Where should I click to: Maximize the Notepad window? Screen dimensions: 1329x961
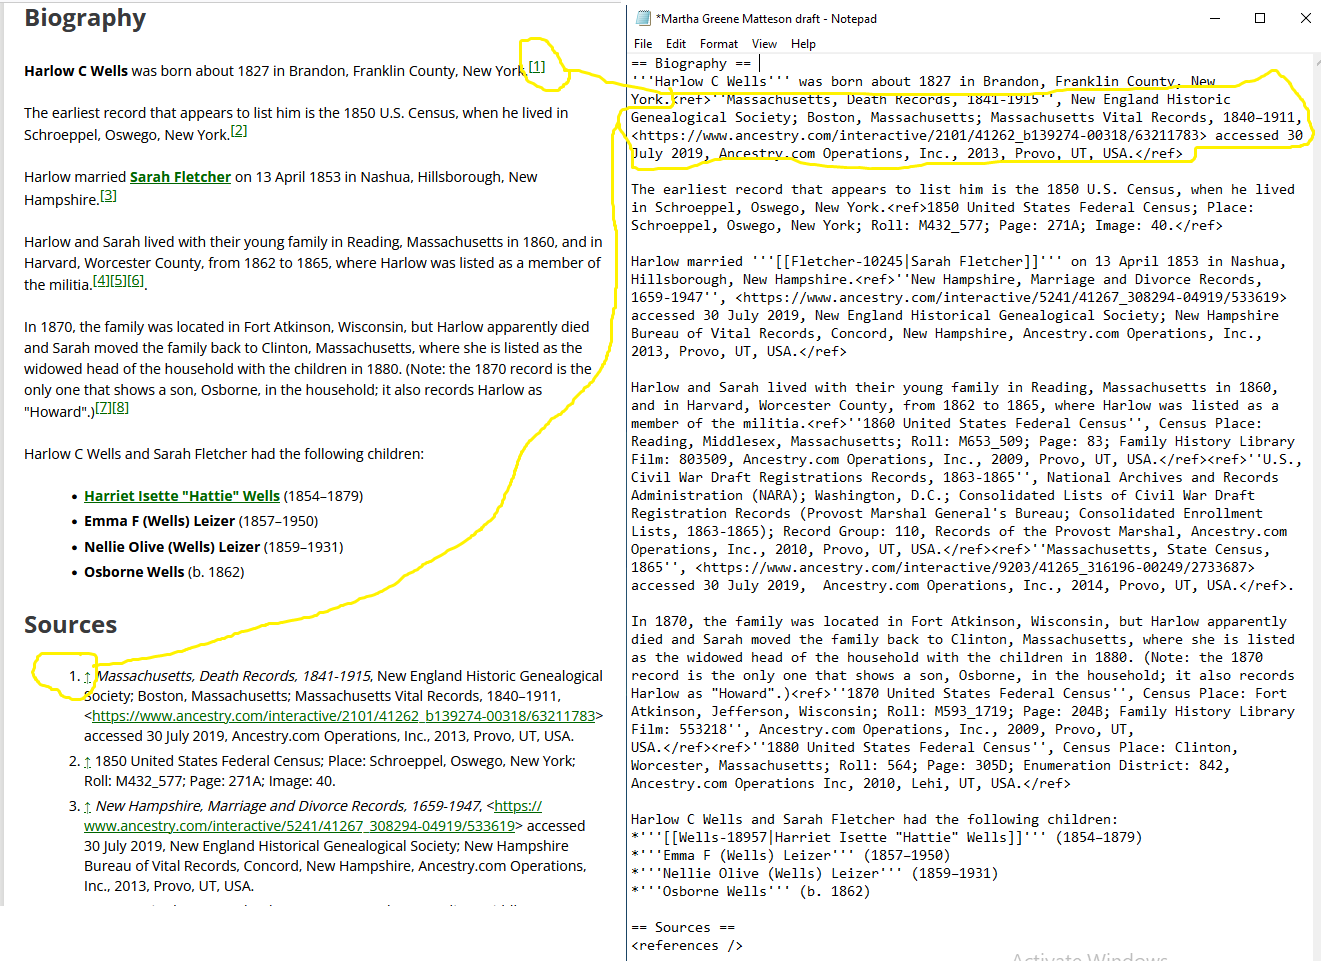(x=1260, y=18)
